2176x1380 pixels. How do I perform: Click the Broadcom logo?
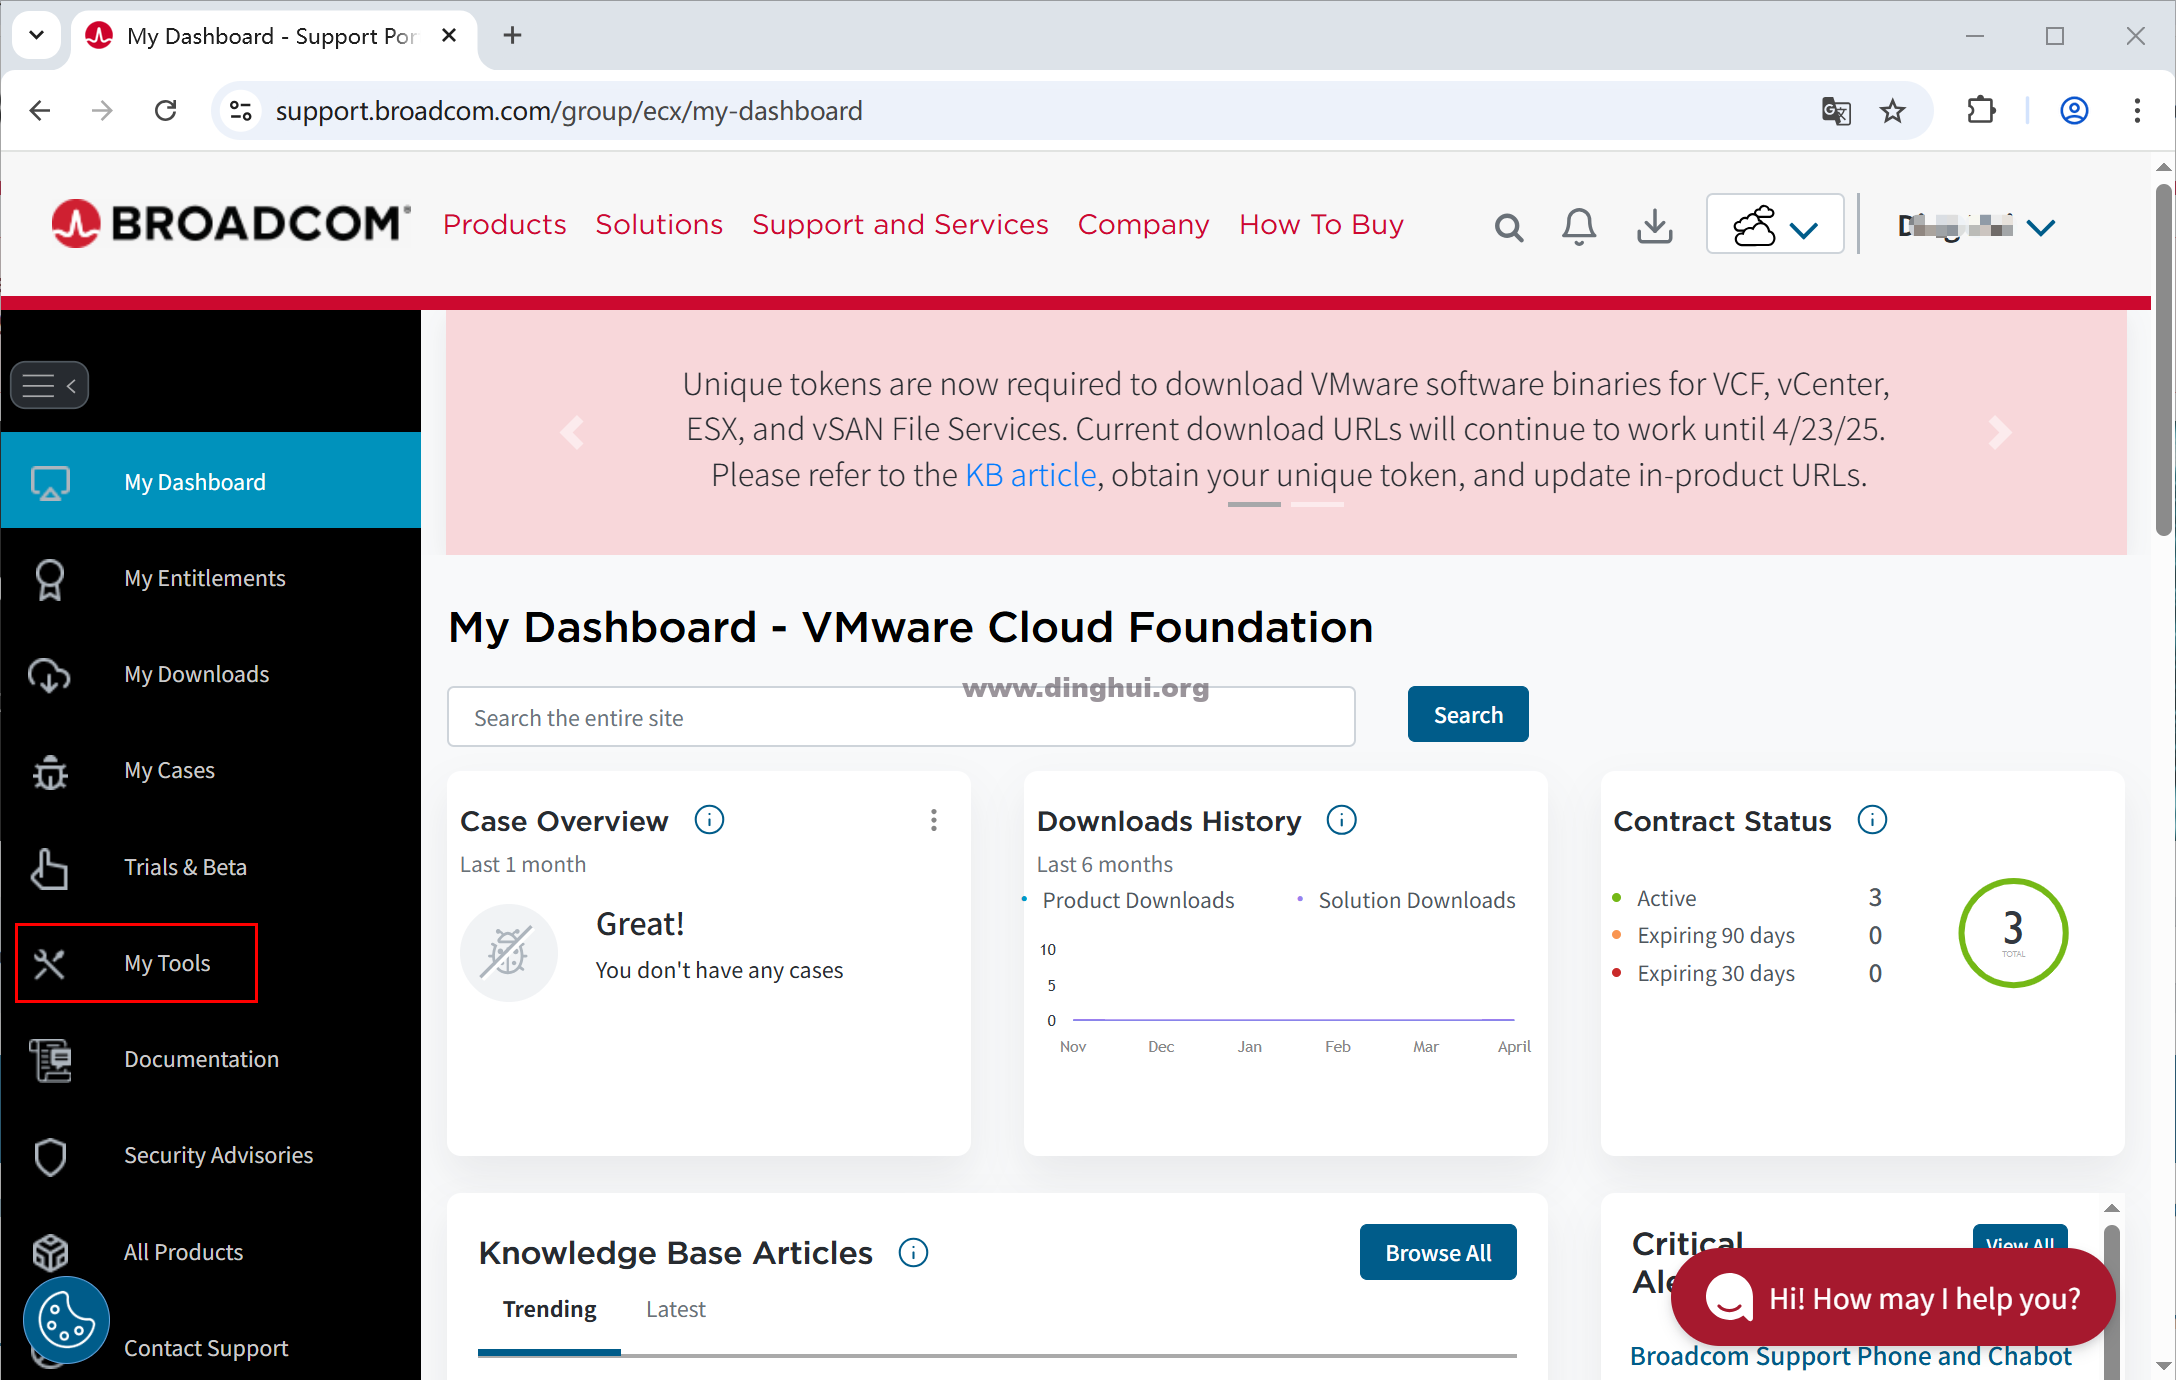click(x=231, y=224)
